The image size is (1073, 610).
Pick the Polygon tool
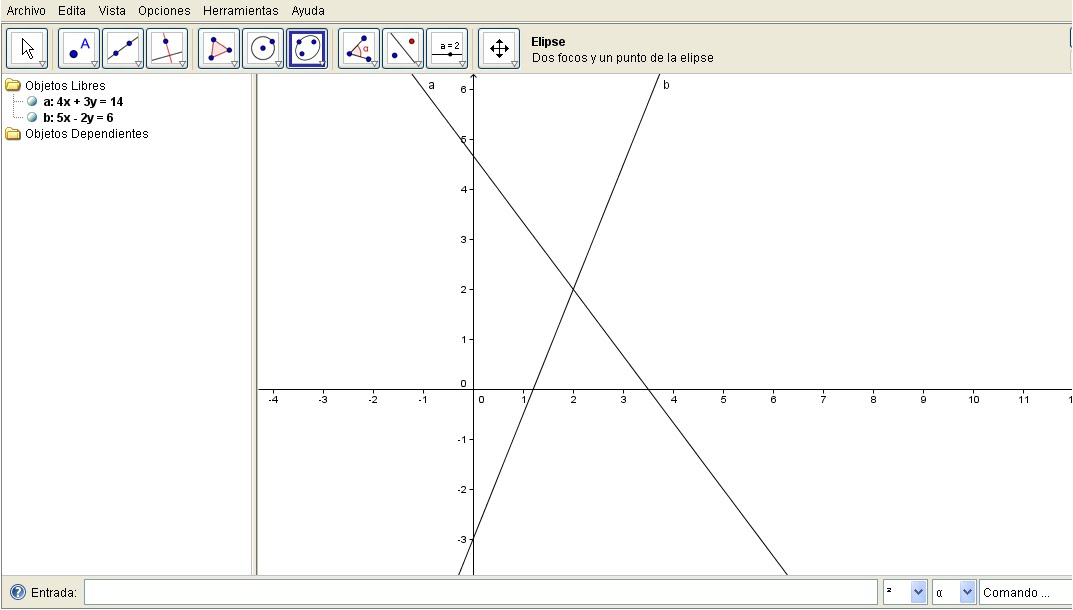(x=216, y=47)
